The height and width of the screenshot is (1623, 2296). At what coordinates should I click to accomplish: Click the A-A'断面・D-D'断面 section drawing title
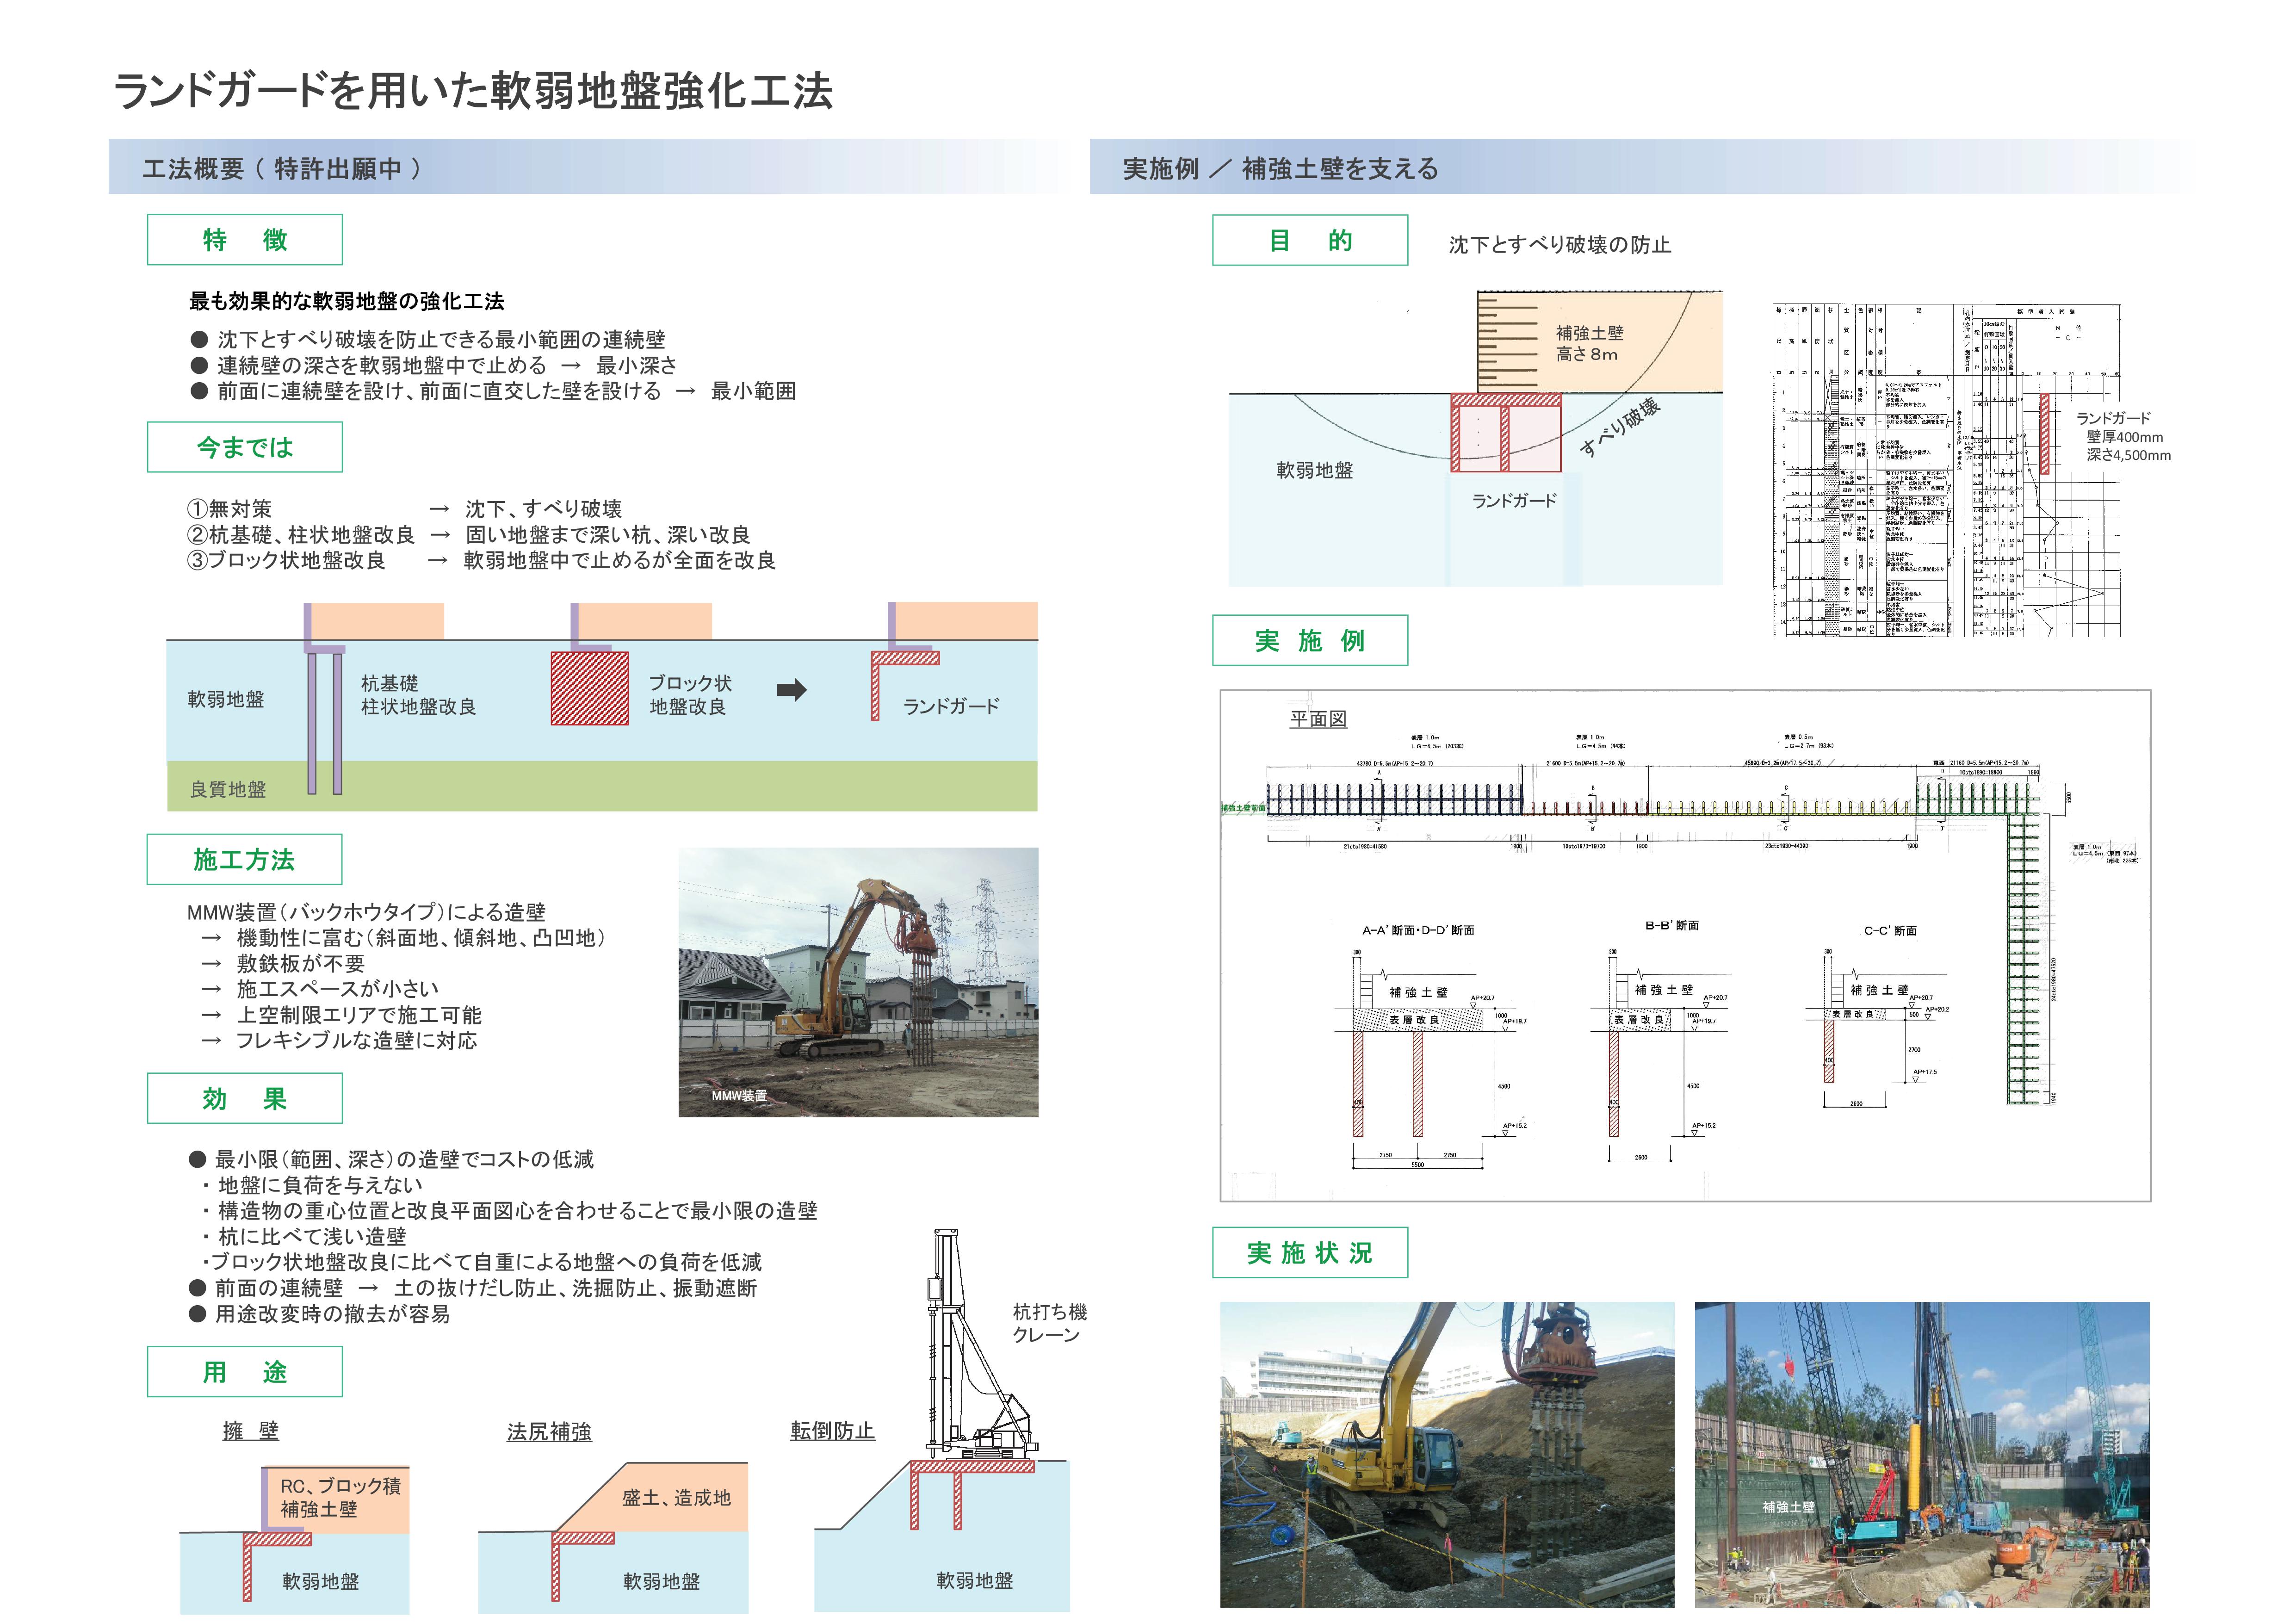[1418, 930]
